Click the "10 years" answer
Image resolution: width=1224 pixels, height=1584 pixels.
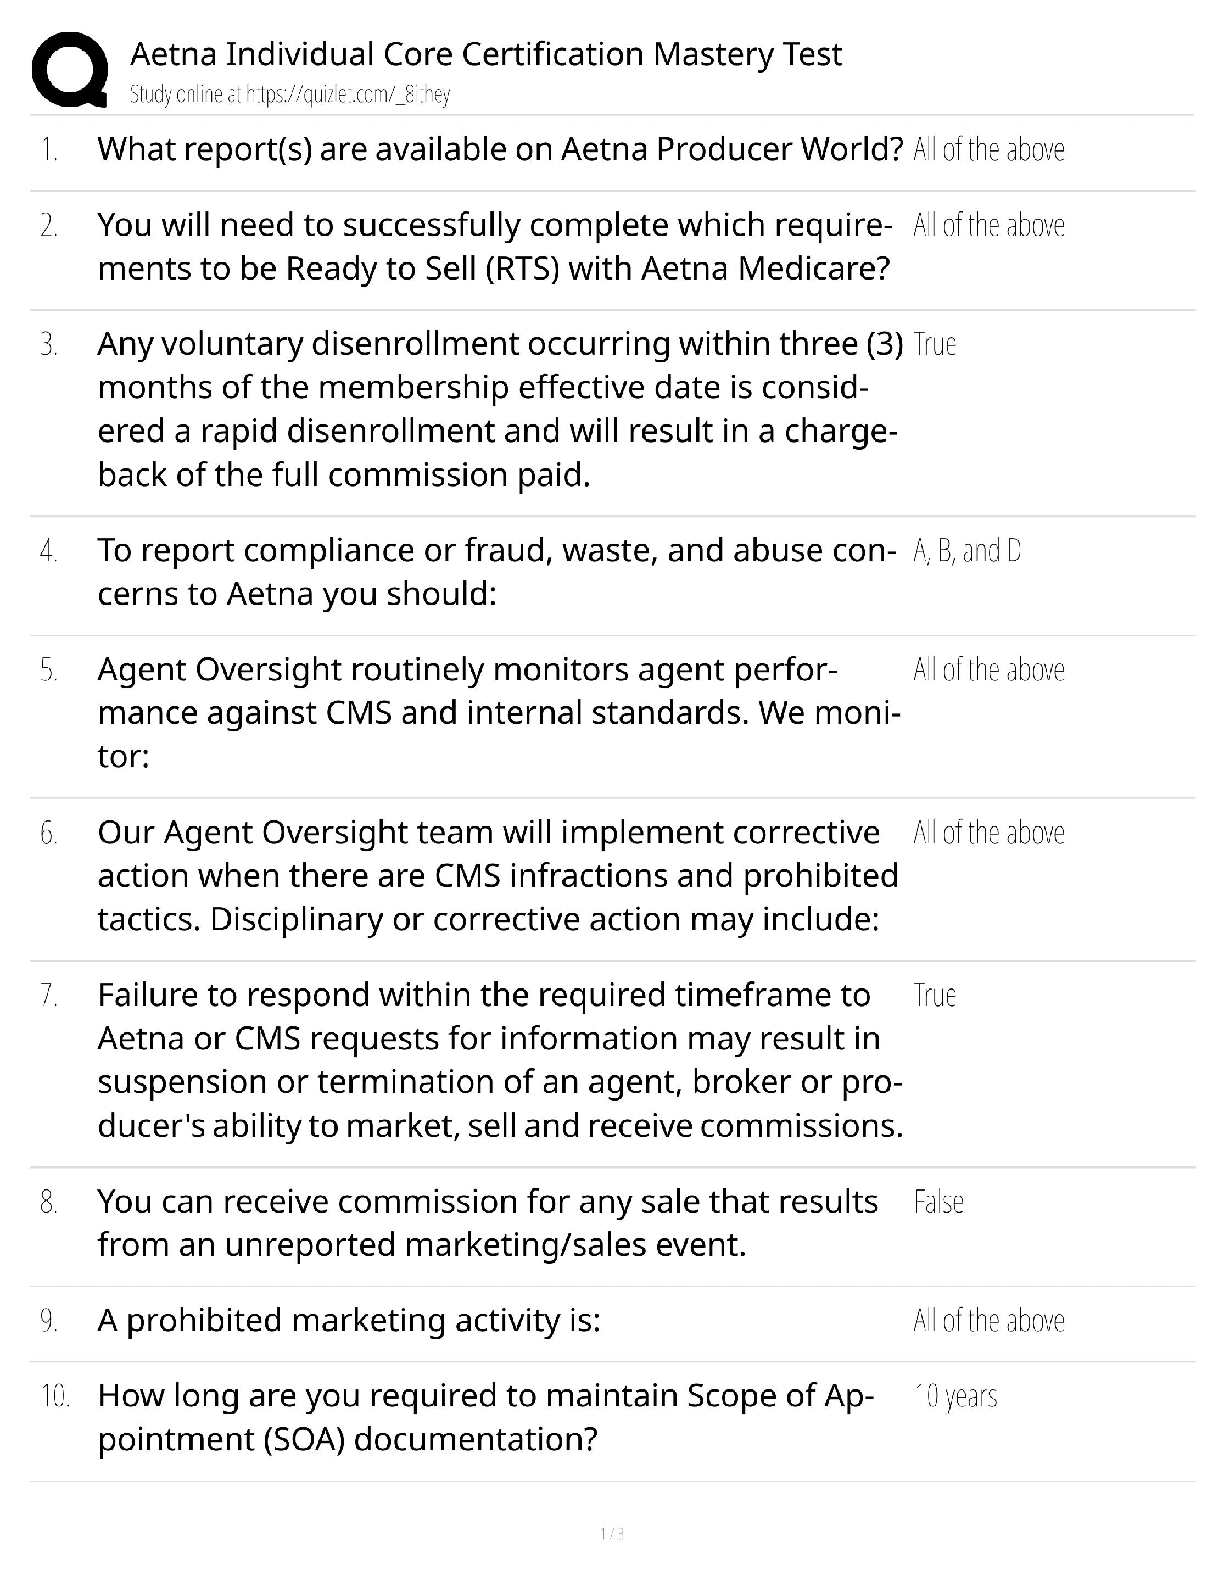[x=956, y=1396]
